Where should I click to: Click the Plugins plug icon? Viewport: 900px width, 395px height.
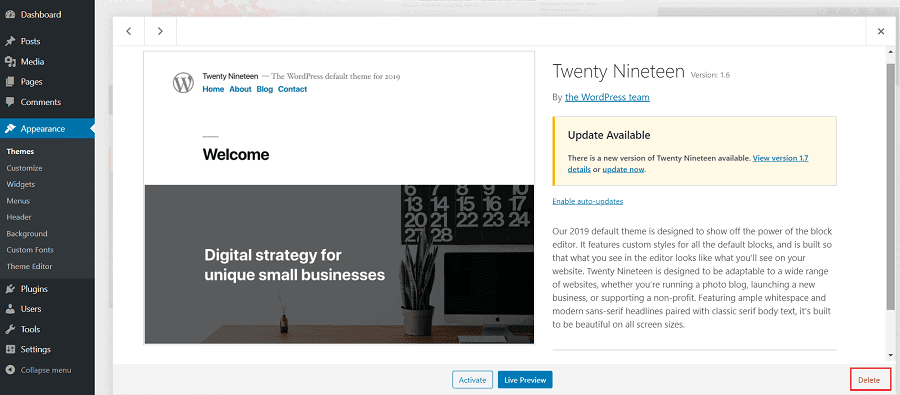[10, 289]
